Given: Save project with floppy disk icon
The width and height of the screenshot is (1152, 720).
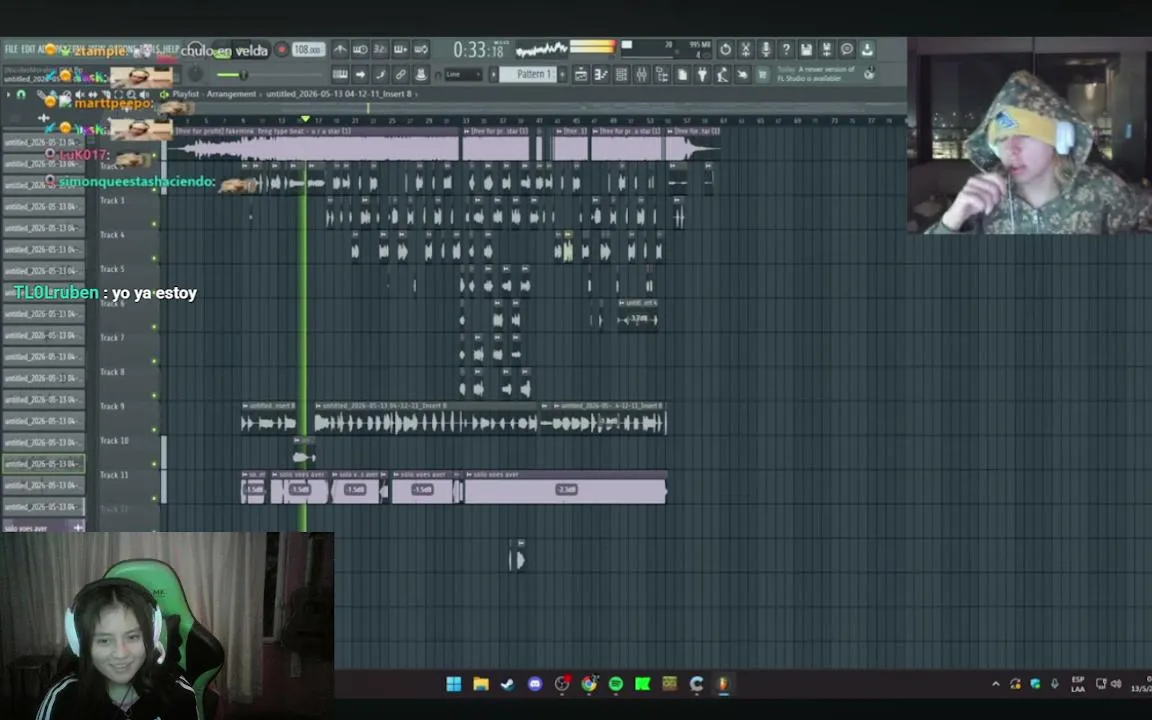Looking at the screenshot, I should point(806,49).
